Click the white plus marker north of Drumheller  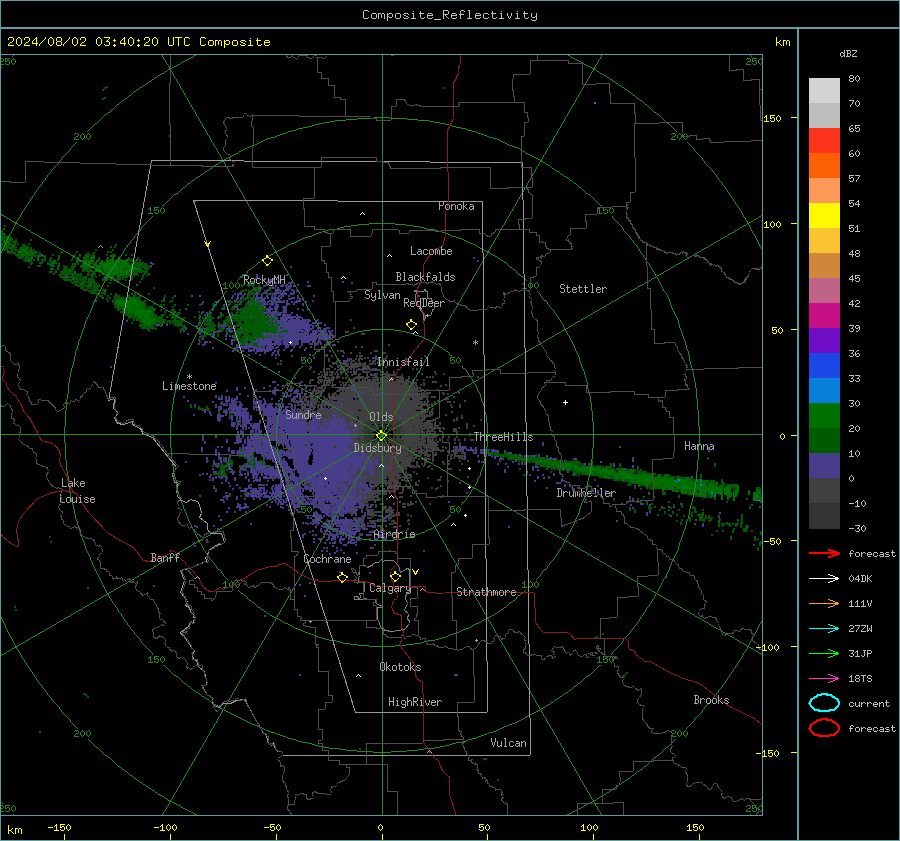pyautogui.click(x=565, y=402)
